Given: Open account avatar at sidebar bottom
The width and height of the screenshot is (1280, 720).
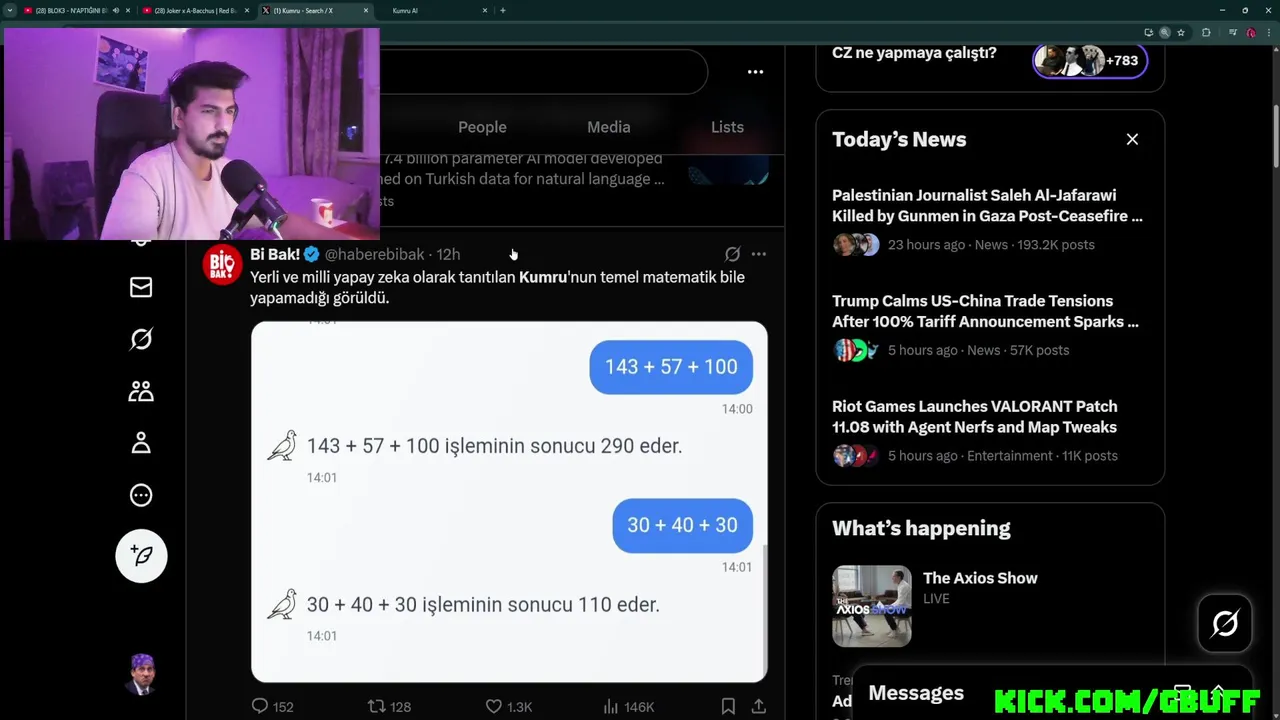Looking at the screenshot, I should [x=141, y=675].
